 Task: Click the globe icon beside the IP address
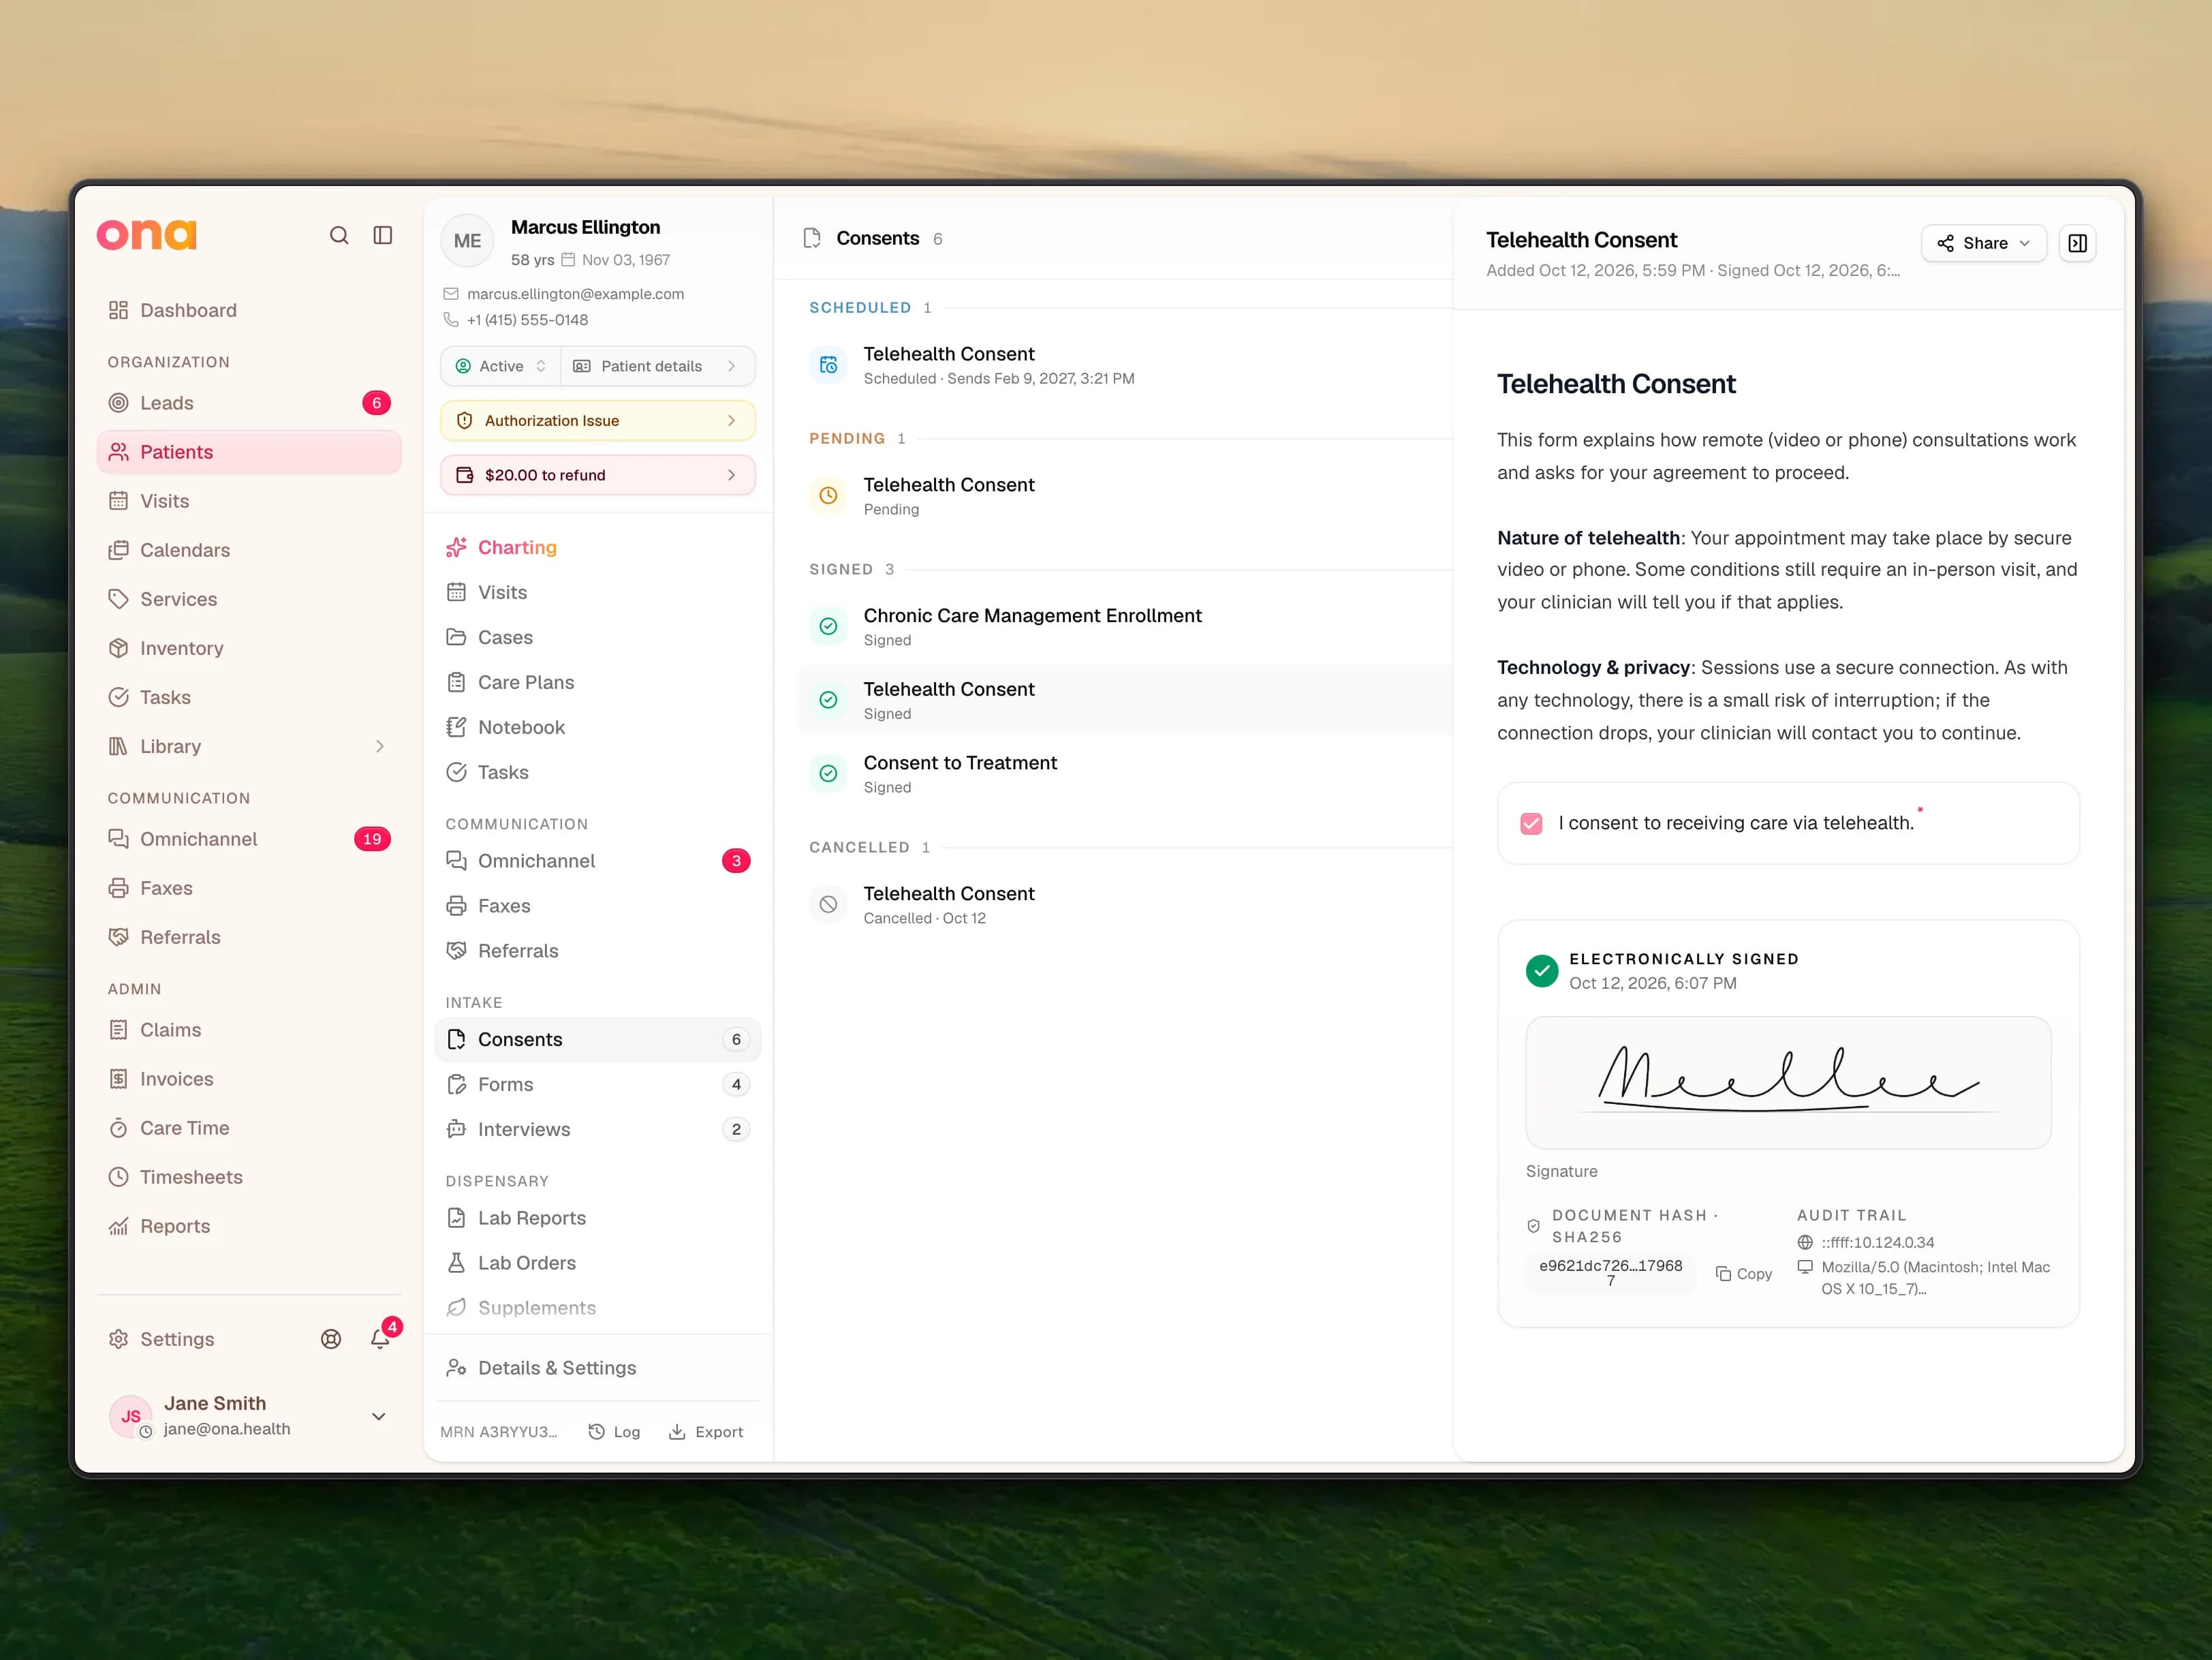click(1805, 1242)
